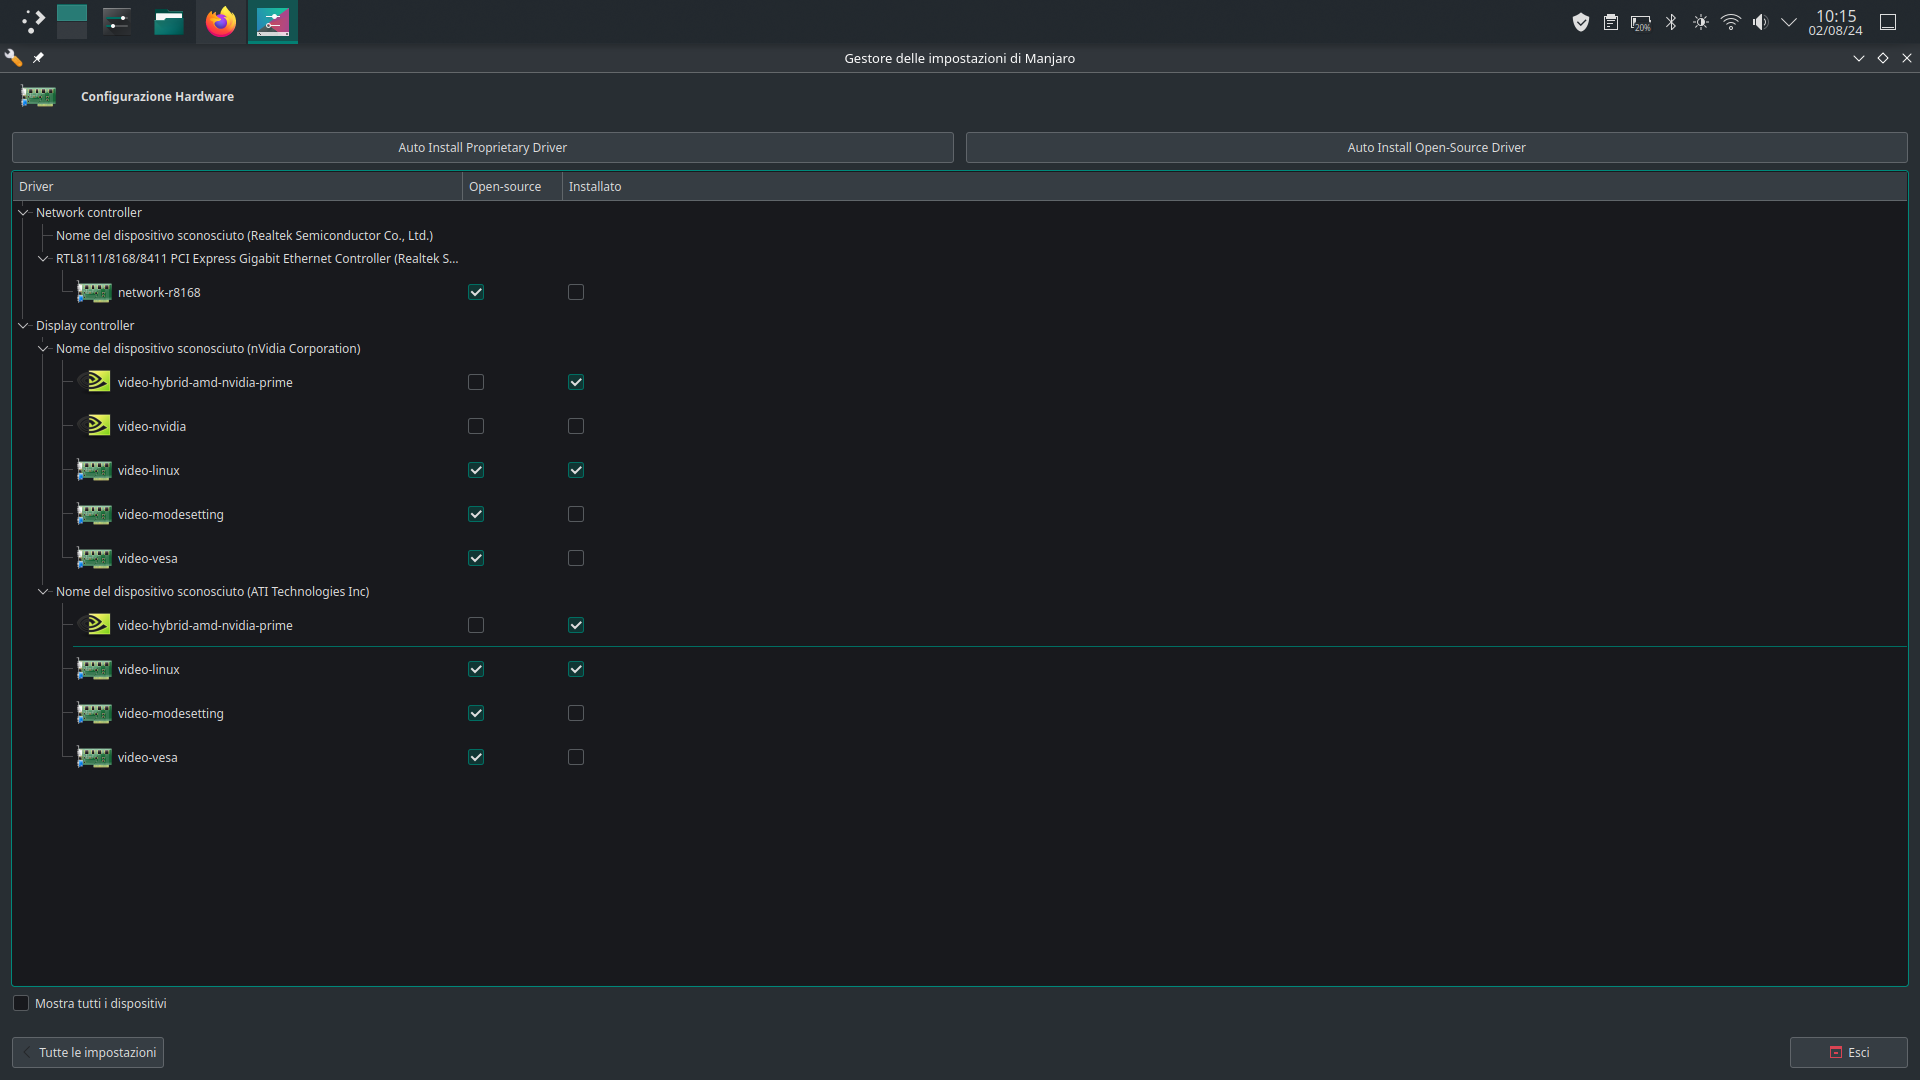Check Mostra tutti i dispositivi

(x=21, y=1003)
